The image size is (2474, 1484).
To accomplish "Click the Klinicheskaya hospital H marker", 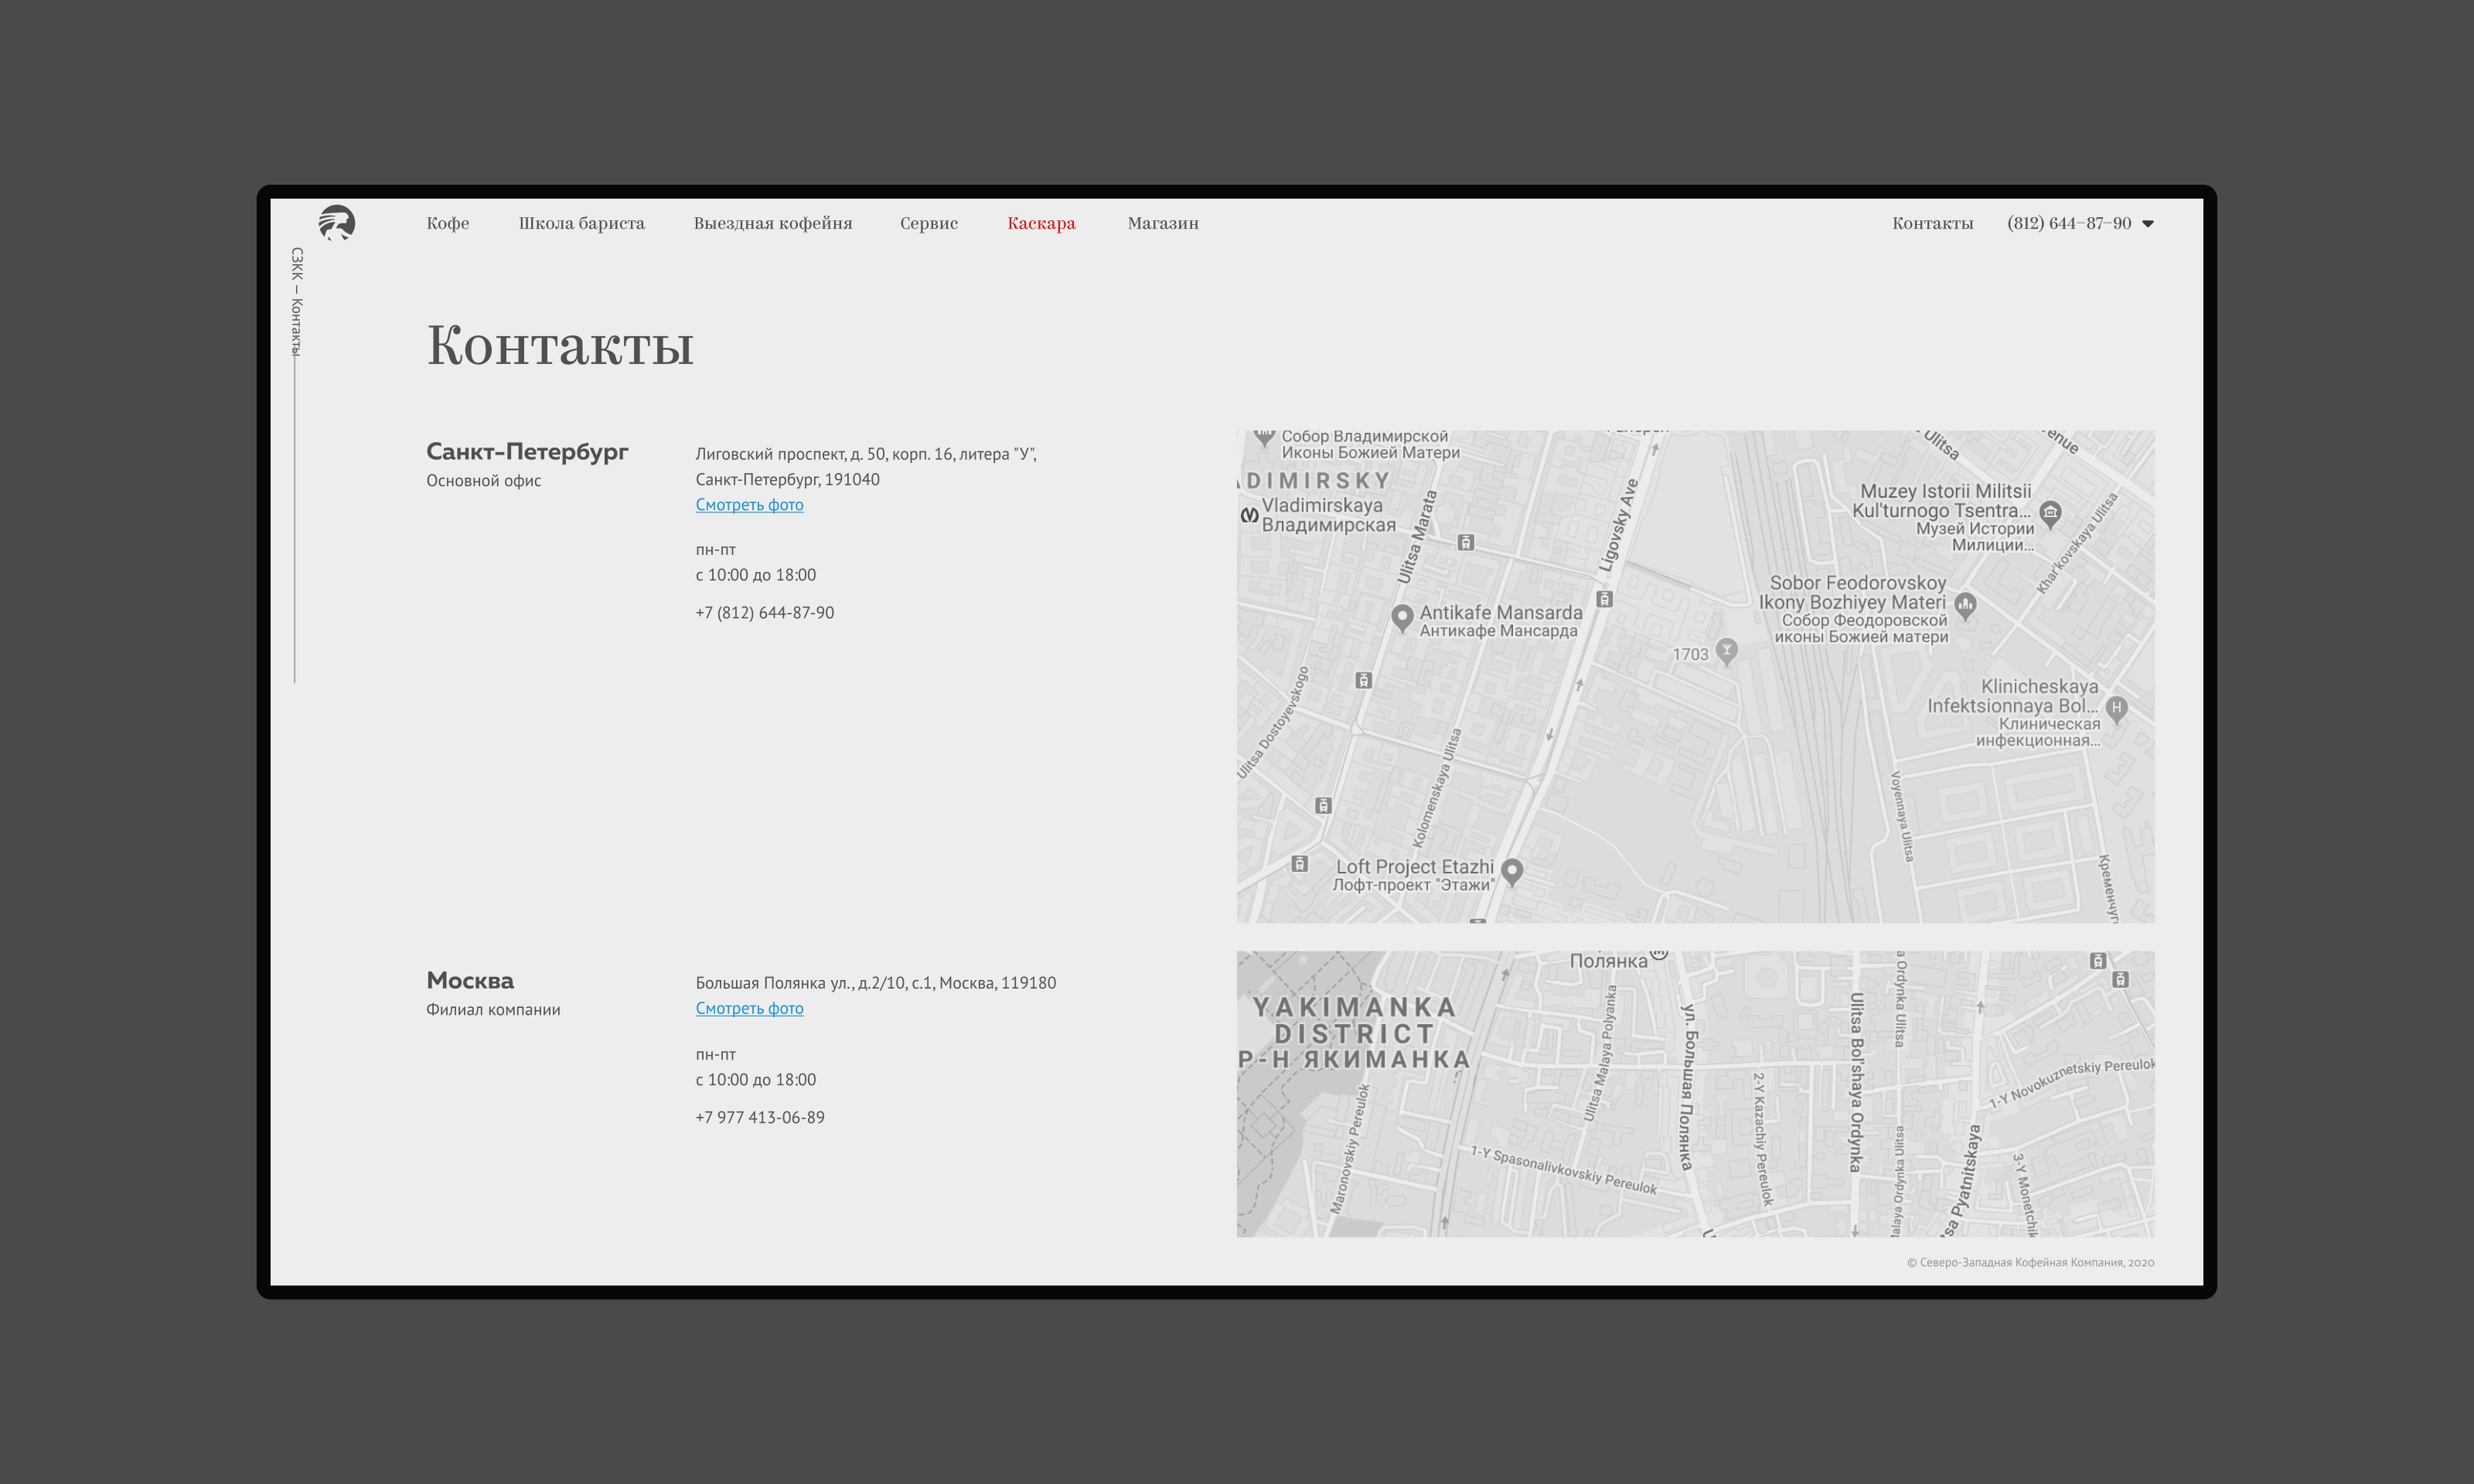I will click(x=2115, y=708).
